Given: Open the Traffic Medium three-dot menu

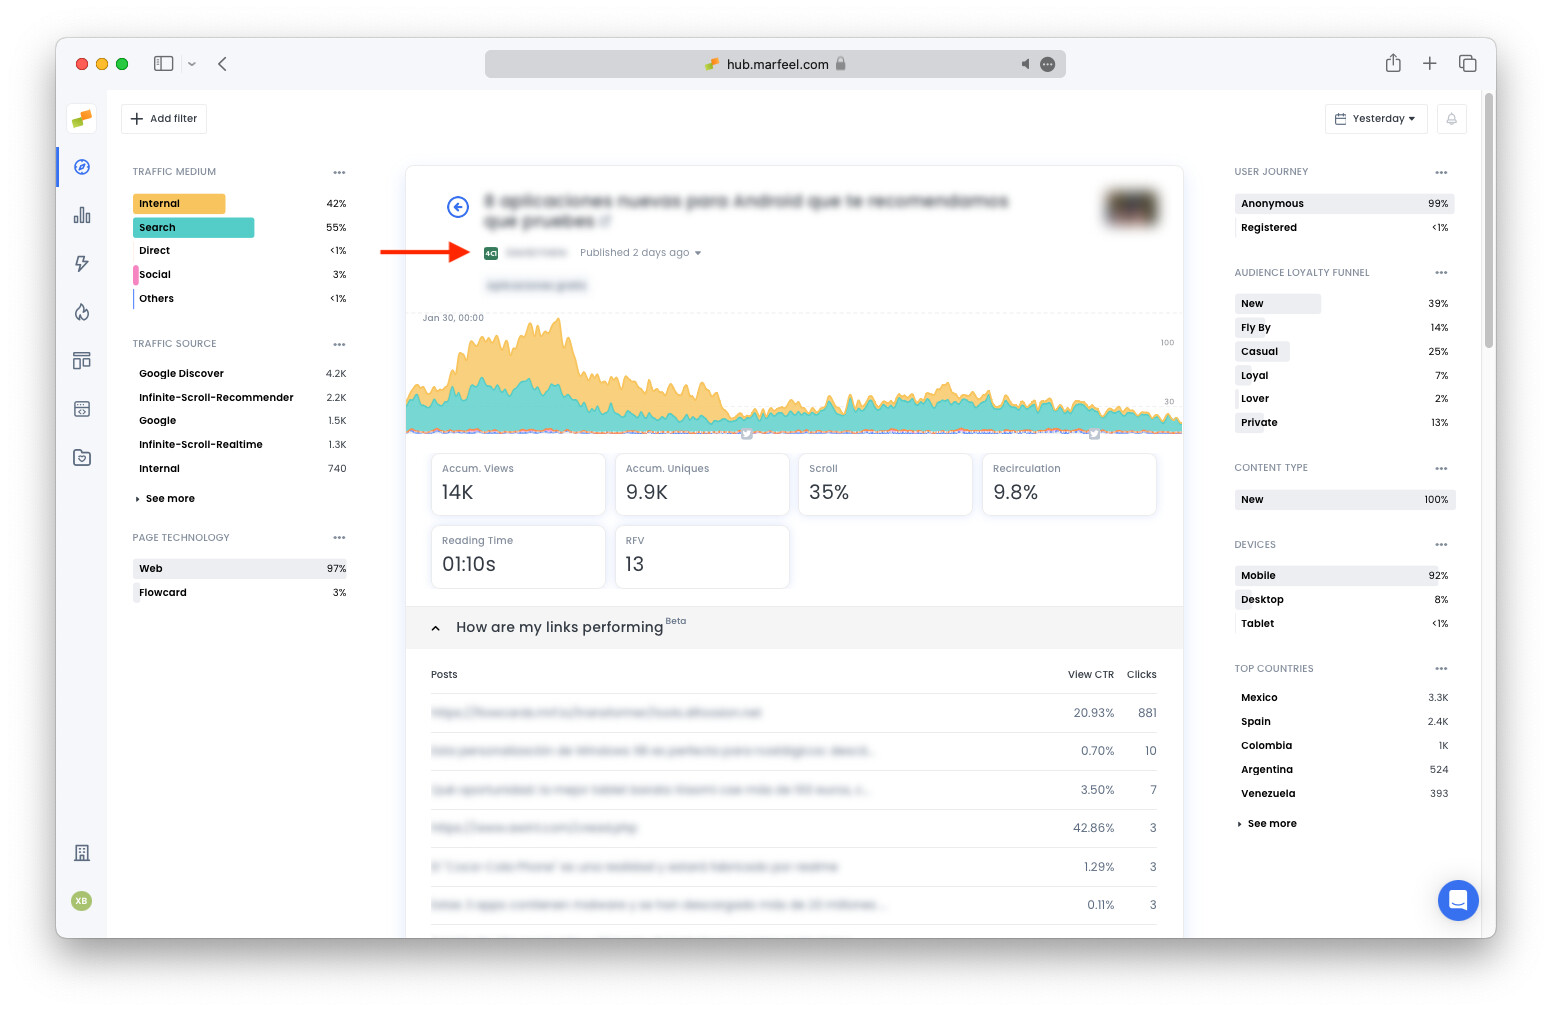Looking at the screenshot, I should click(x=339, y=173).
